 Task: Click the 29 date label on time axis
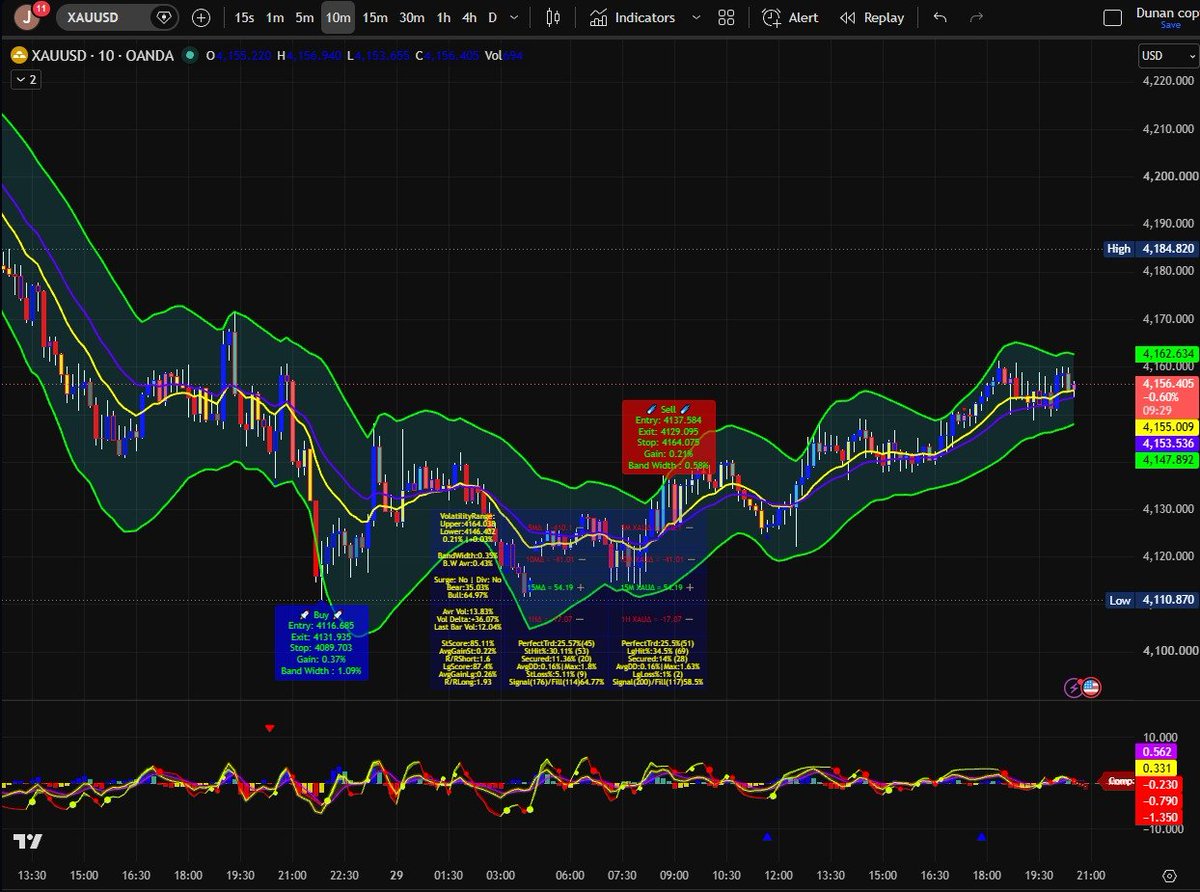pyautogui.click(x=396, y=875)
